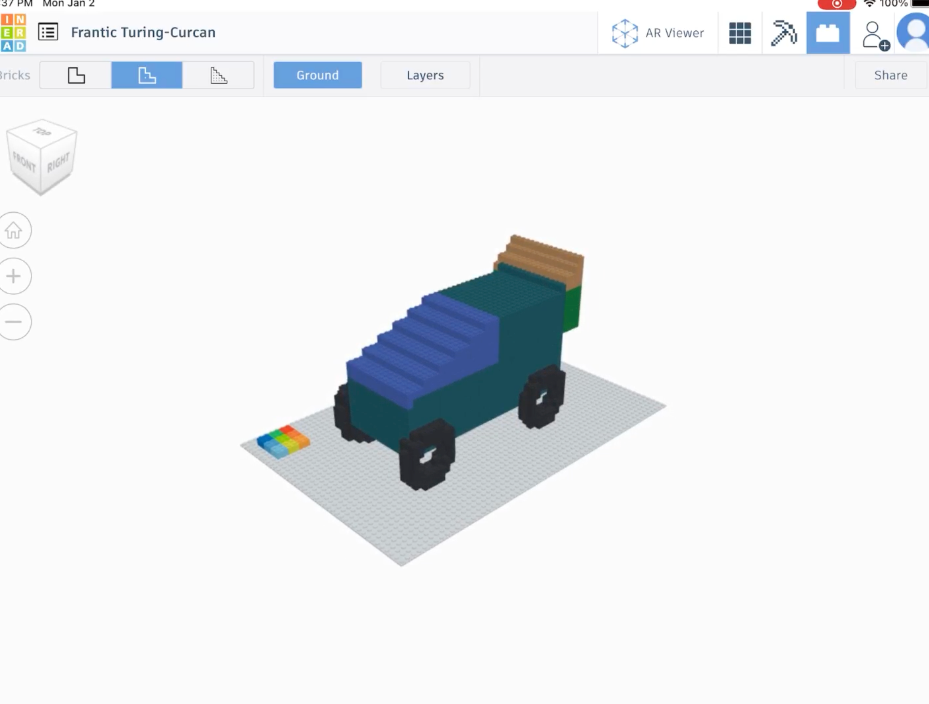Click the project title Frantic Turing-Curcan
929x704 pixels.
click(x=143, y=32)
